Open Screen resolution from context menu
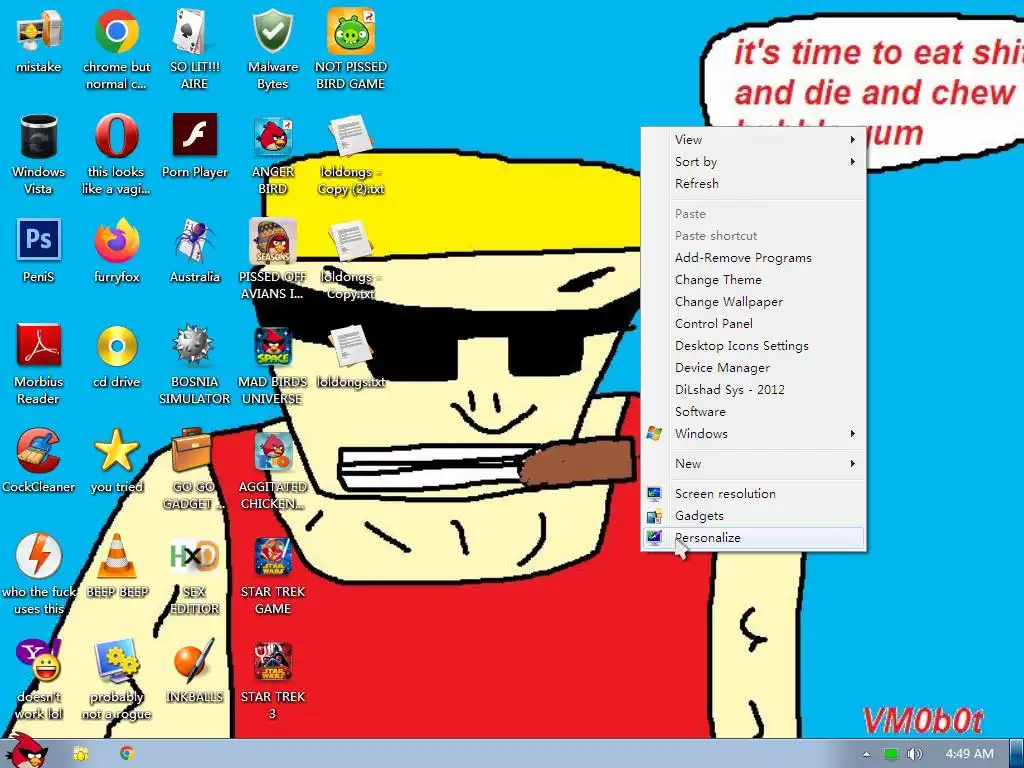The height and width of the screenshot is (768, 1024). click(x=754, y=494)
